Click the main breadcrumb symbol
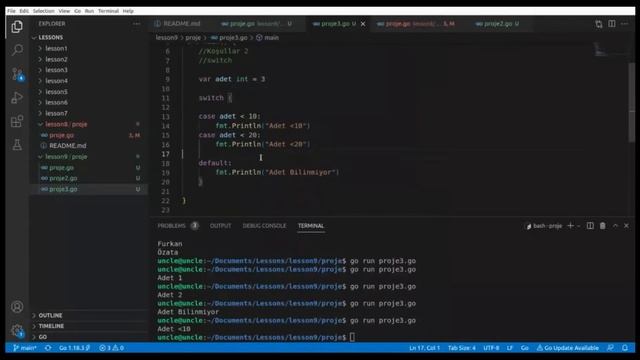The image size is (640, 360). click(x=271, y=38)
